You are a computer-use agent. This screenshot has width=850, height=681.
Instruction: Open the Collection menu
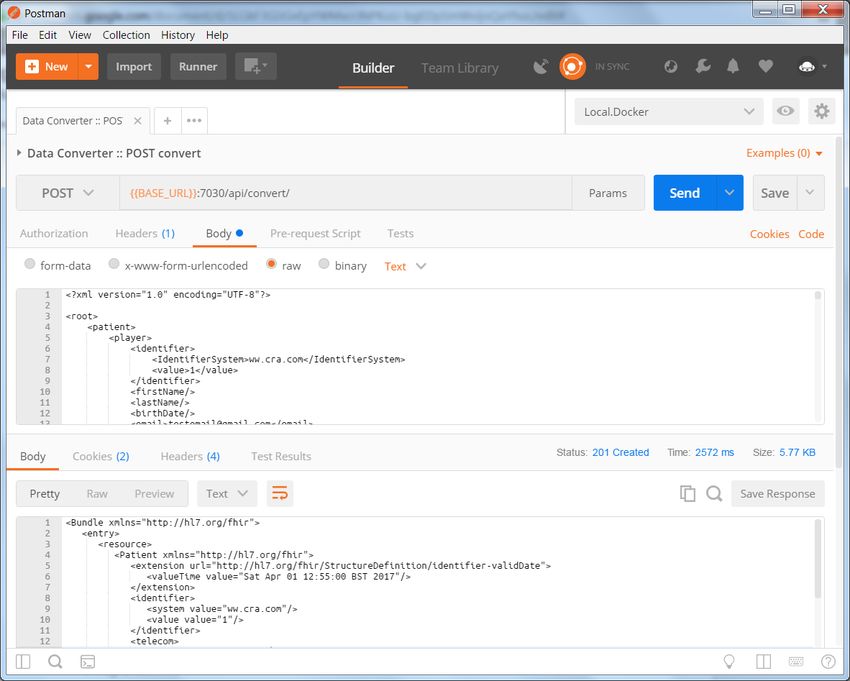coord(126,35)
